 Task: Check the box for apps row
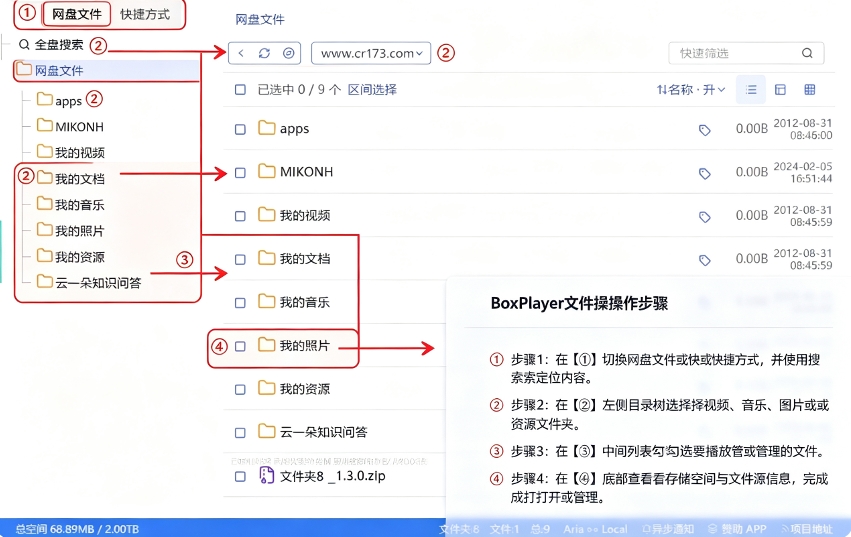[240, 129]
